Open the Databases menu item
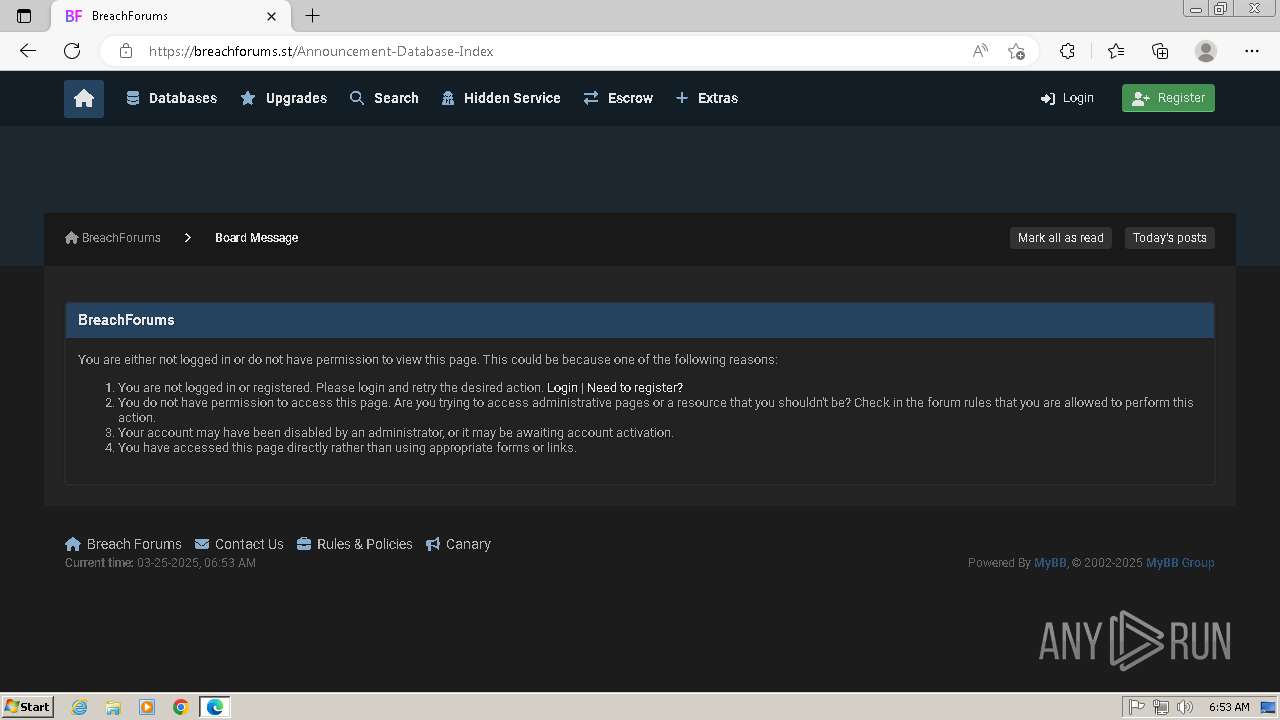 coord(171,98)
